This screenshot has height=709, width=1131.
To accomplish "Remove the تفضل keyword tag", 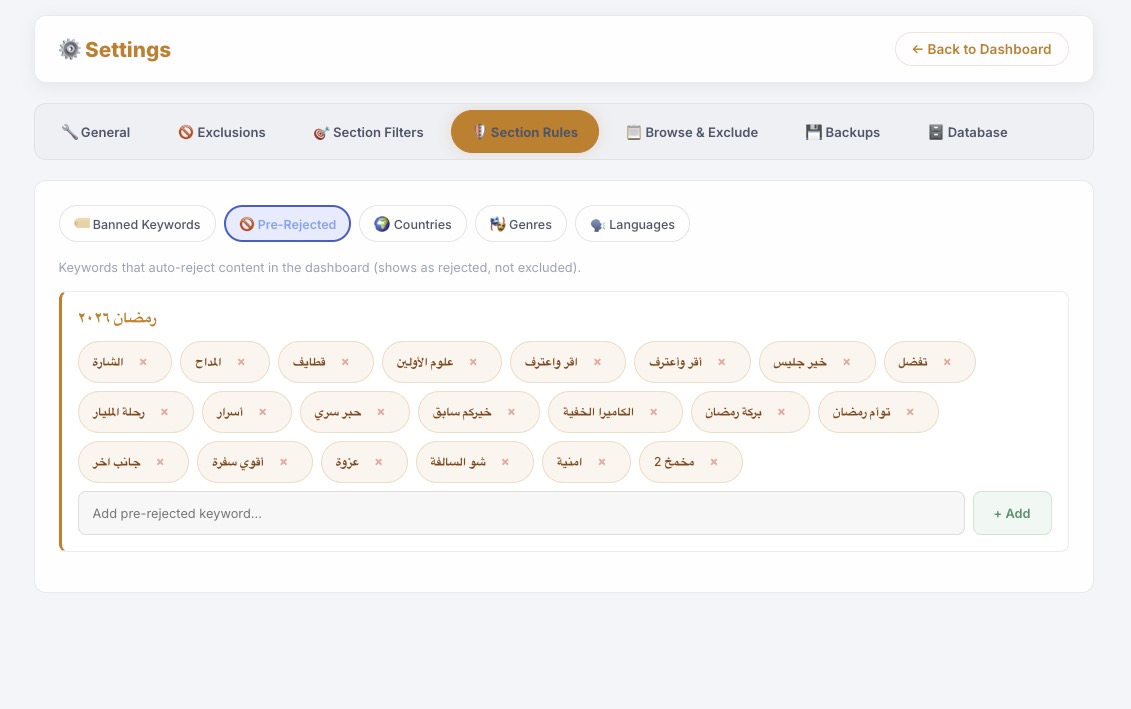I will click(x=947, y=362).
